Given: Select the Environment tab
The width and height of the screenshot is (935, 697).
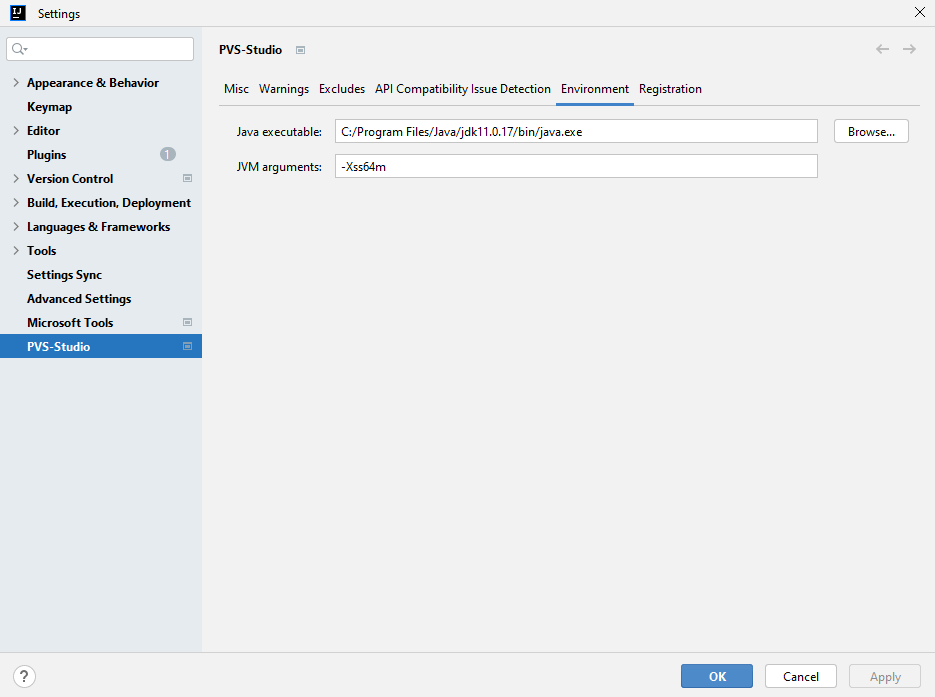Looking at the screenshot, I should [x=595, y=89].
